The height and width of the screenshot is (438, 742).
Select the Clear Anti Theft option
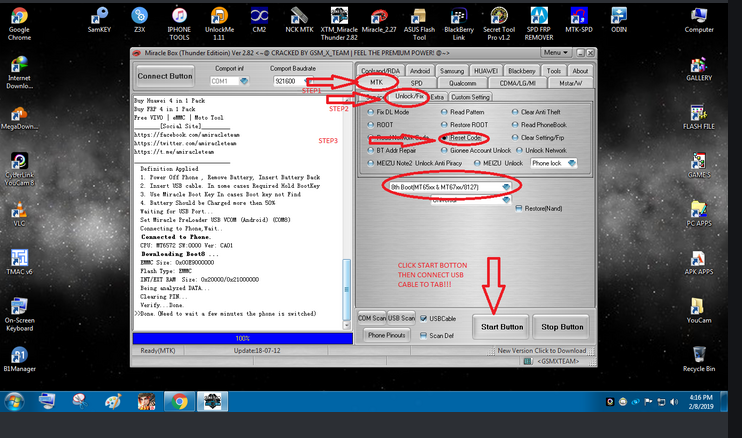click(x=515, y=112)
